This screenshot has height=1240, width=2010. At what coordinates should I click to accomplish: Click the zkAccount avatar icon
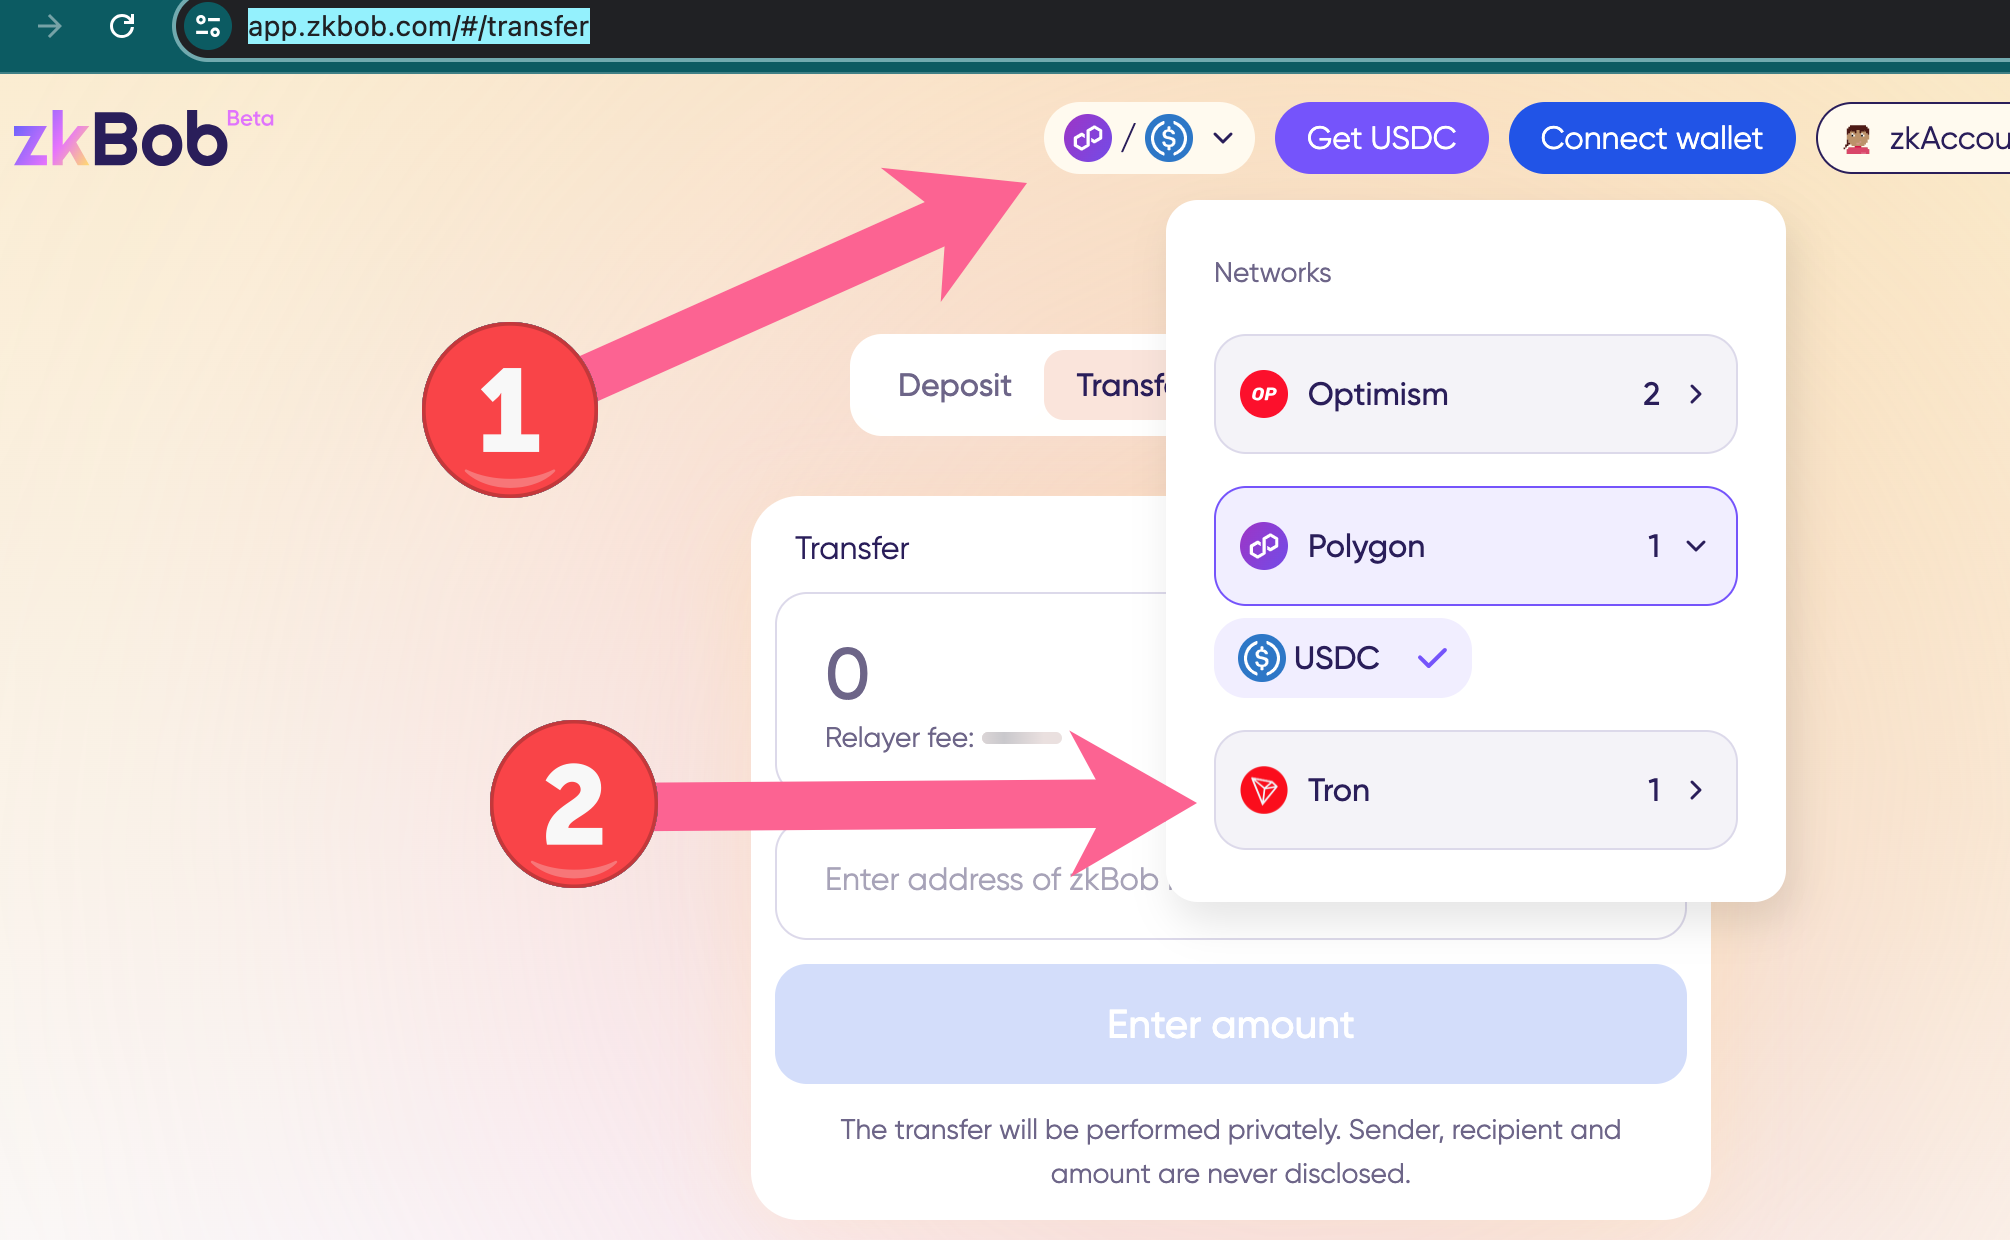pyautogui.click(x=1857, y=138)
